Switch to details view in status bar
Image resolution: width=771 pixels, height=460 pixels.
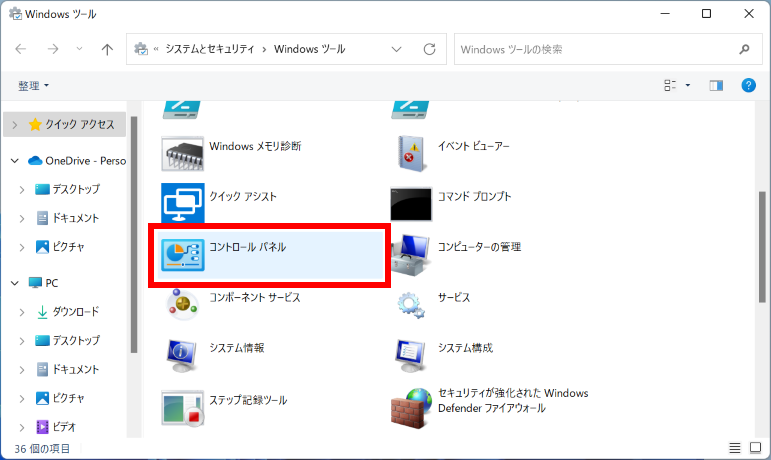coord(735,448)
